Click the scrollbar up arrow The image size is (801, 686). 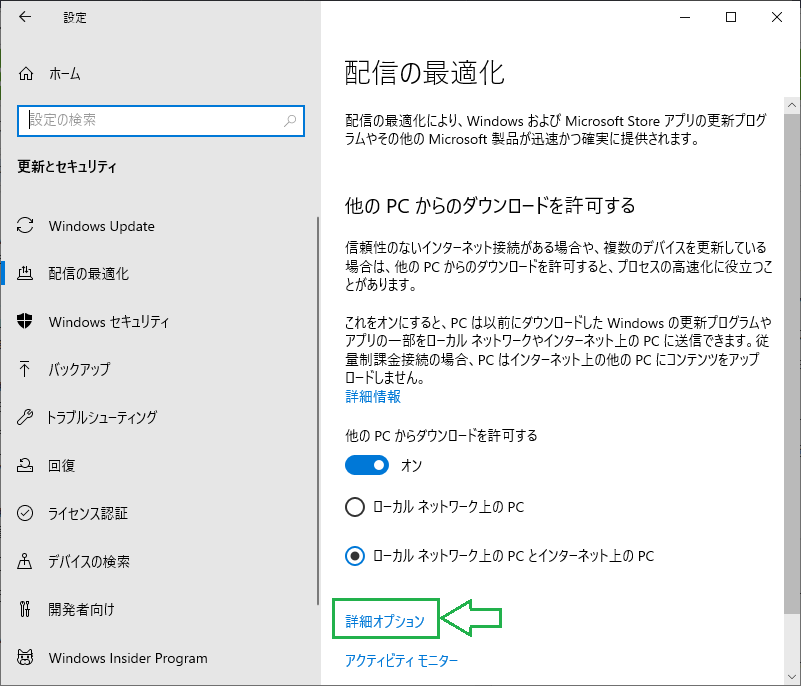(792, 105)
